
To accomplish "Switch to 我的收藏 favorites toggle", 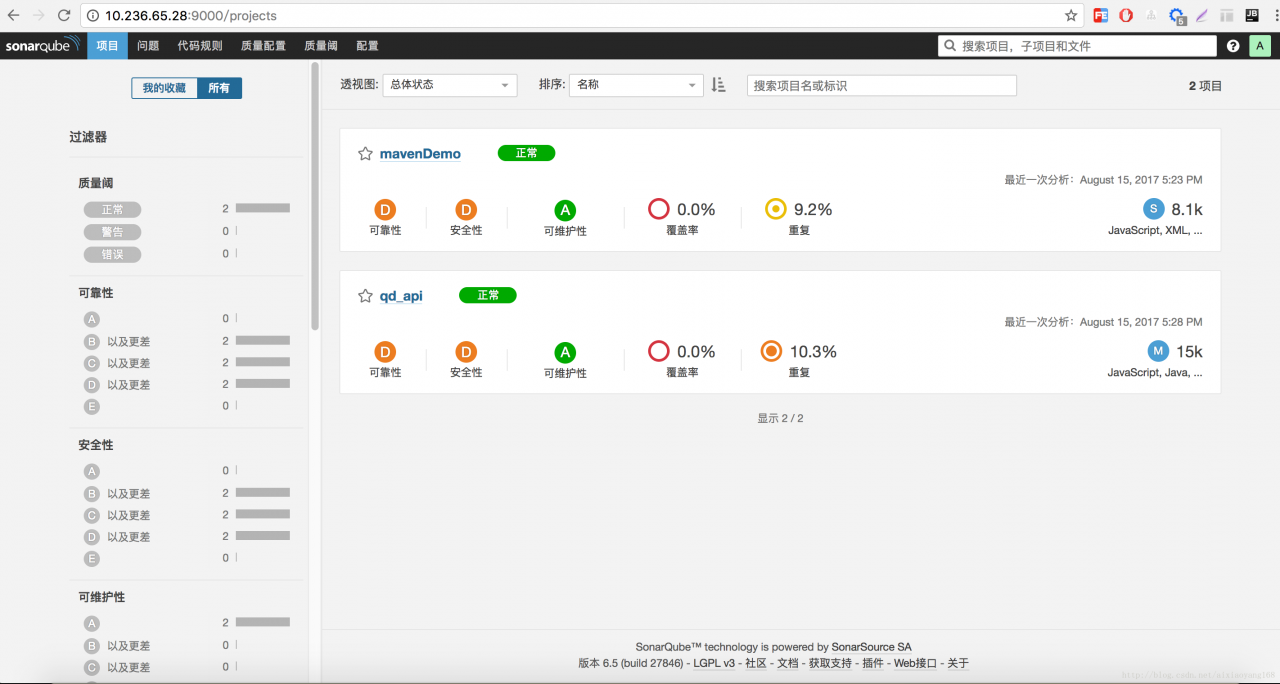I will (x=164, y=88).
